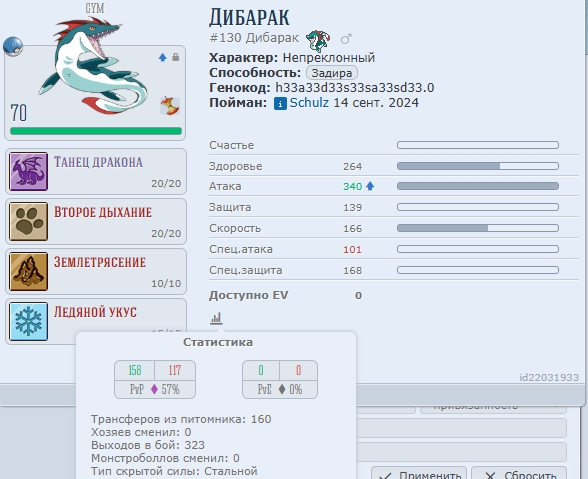Click the snowflake ice move icon
The width and height of the screenshot is (588, 479).
tap(28, 321)
